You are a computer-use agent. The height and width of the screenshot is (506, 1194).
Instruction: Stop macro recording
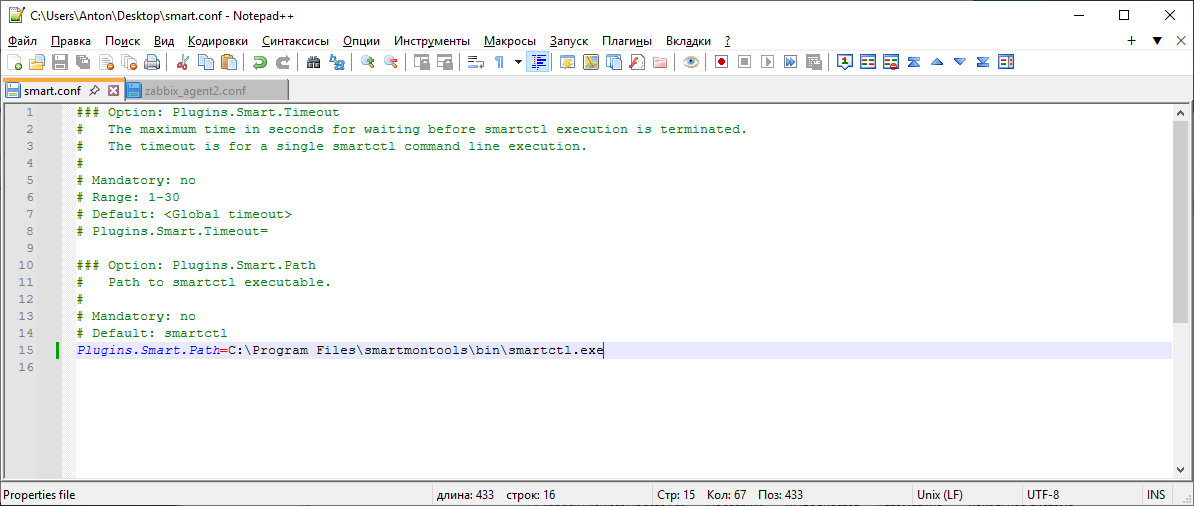(x=745, y=62)
